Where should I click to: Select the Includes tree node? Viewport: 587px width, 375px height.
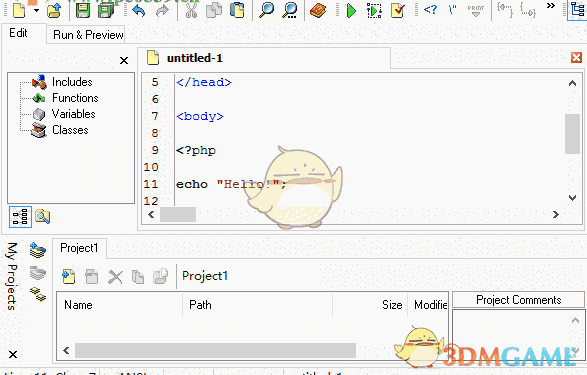tap(72, 82)
